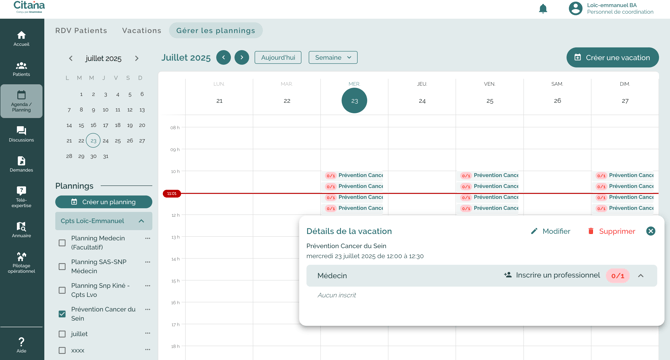Select day 31 in mini calendar

coord(106,156)
